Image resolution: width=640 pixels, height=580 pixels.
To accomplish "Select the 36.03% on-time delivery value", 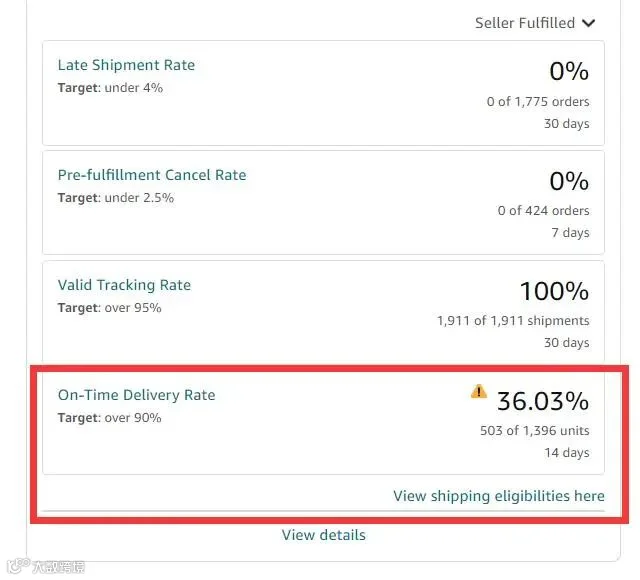I will [x=543, y=401].
